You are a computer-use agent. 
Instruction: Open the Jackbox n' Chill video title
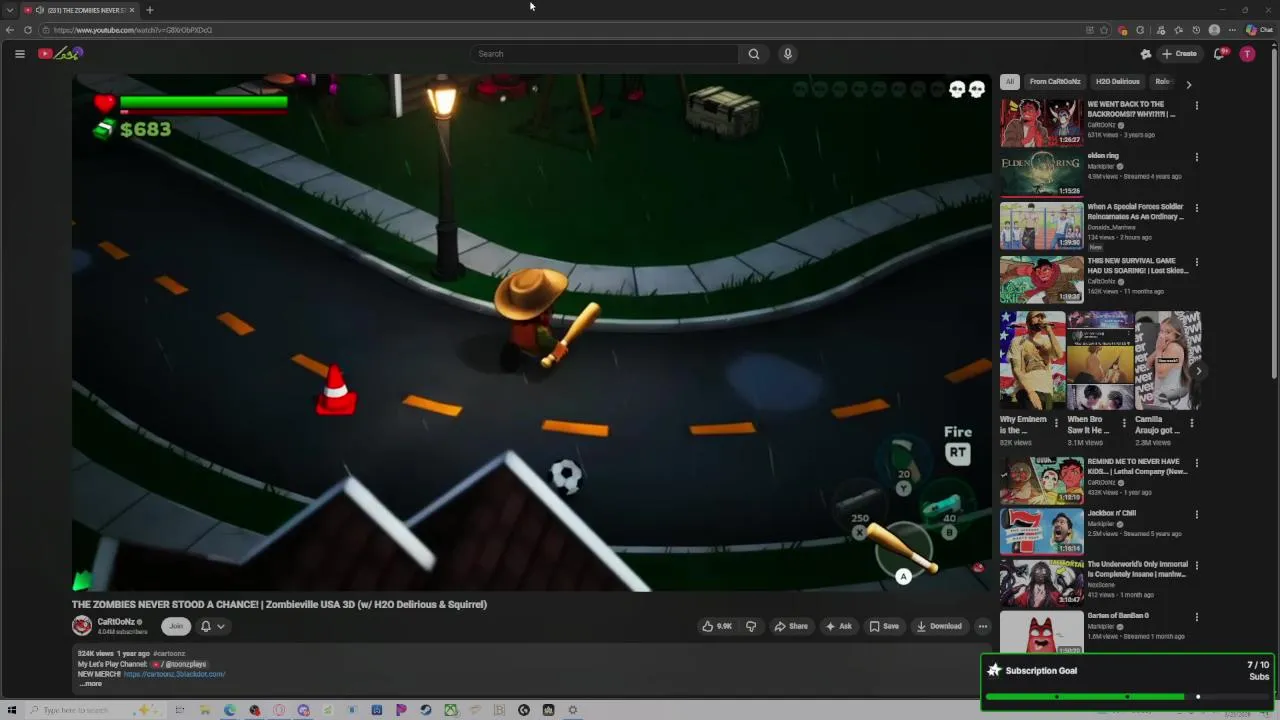[x=1111, y=513]
